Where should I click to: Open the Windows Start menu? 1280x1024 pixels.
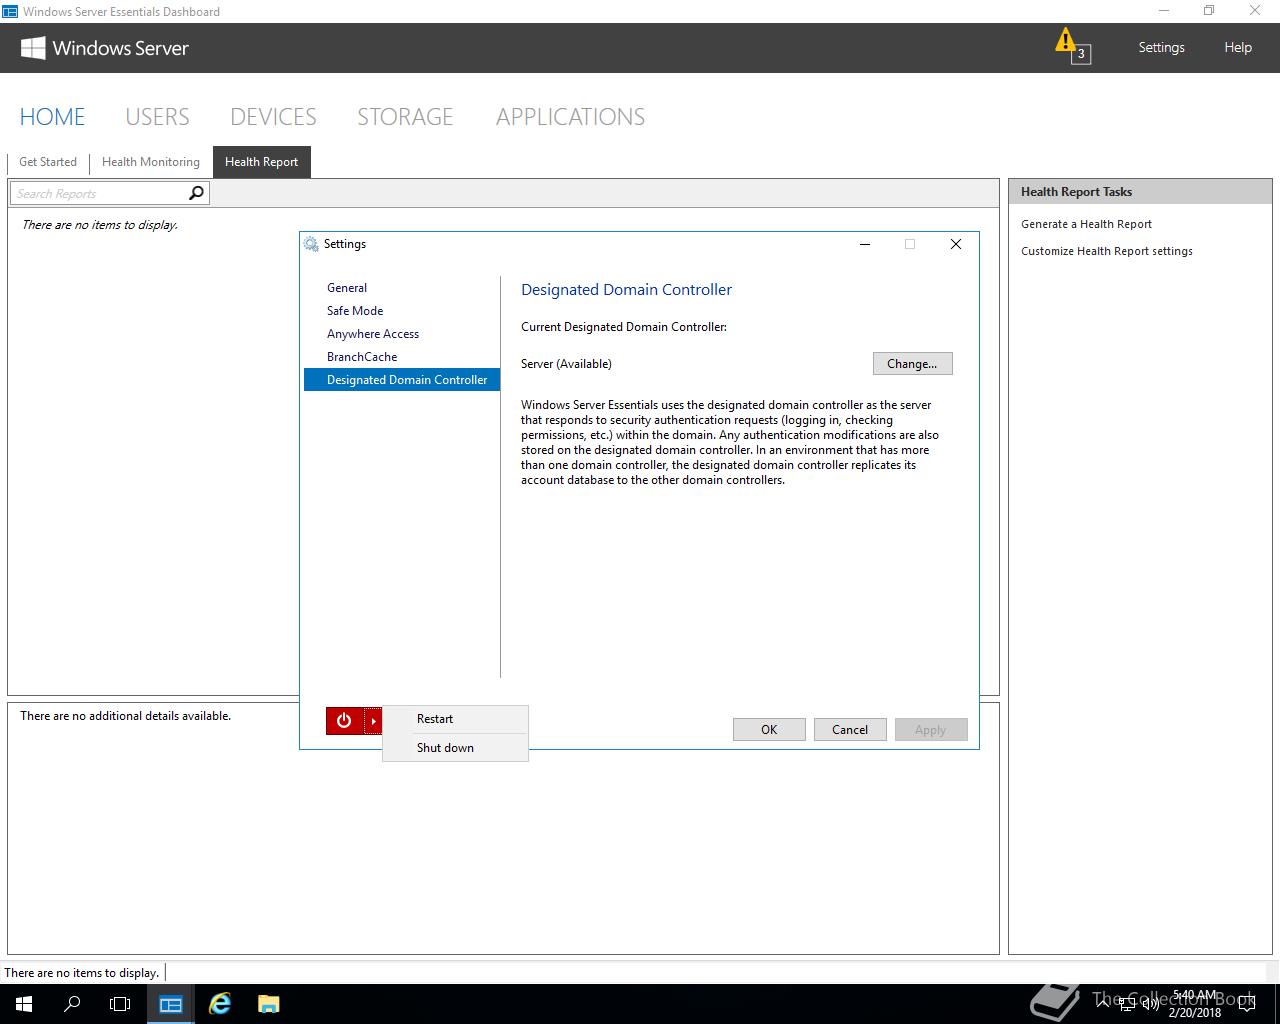click(24, 1004)
